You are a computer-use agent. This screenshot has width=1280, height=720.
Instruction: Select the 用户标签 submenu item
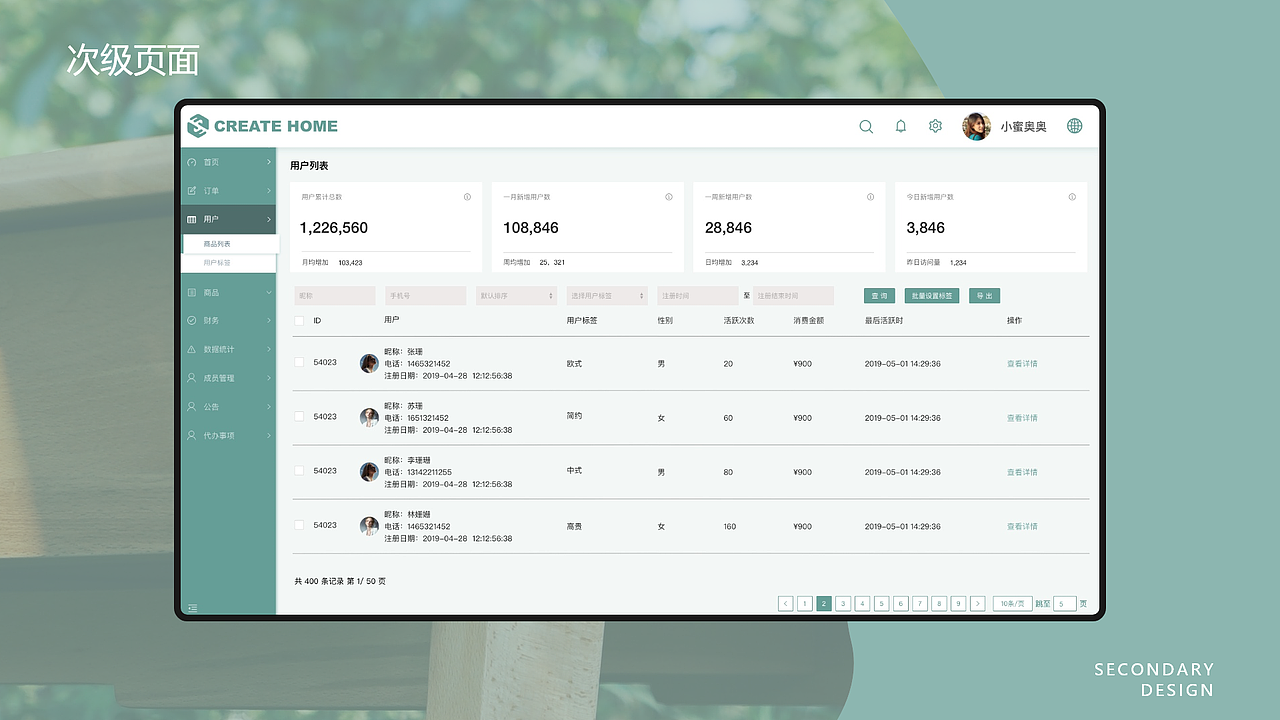coord(228,263)
